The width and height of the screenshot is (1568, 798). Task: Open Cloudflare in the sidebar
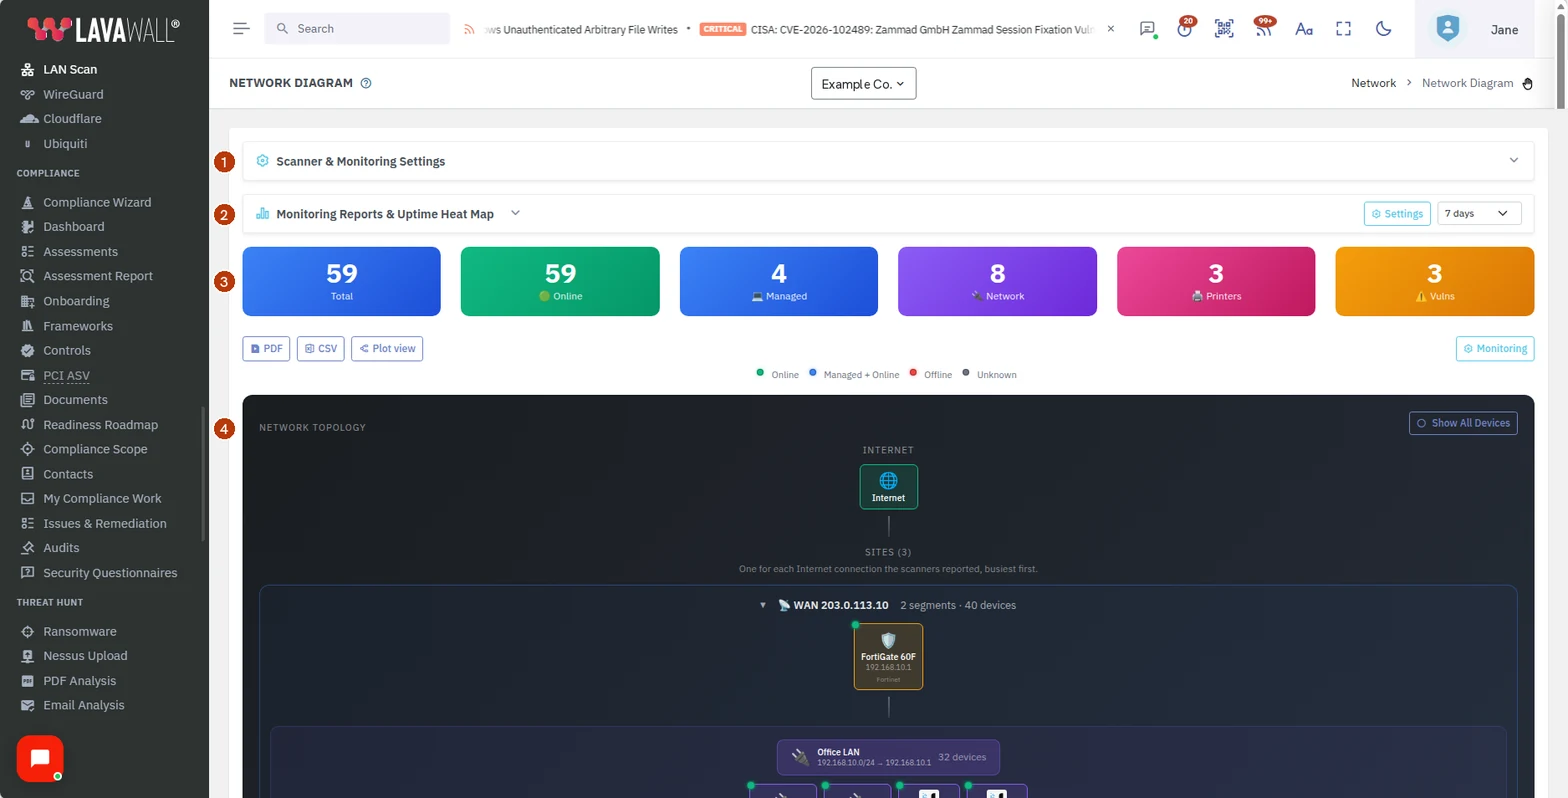(x=72, y=119)
